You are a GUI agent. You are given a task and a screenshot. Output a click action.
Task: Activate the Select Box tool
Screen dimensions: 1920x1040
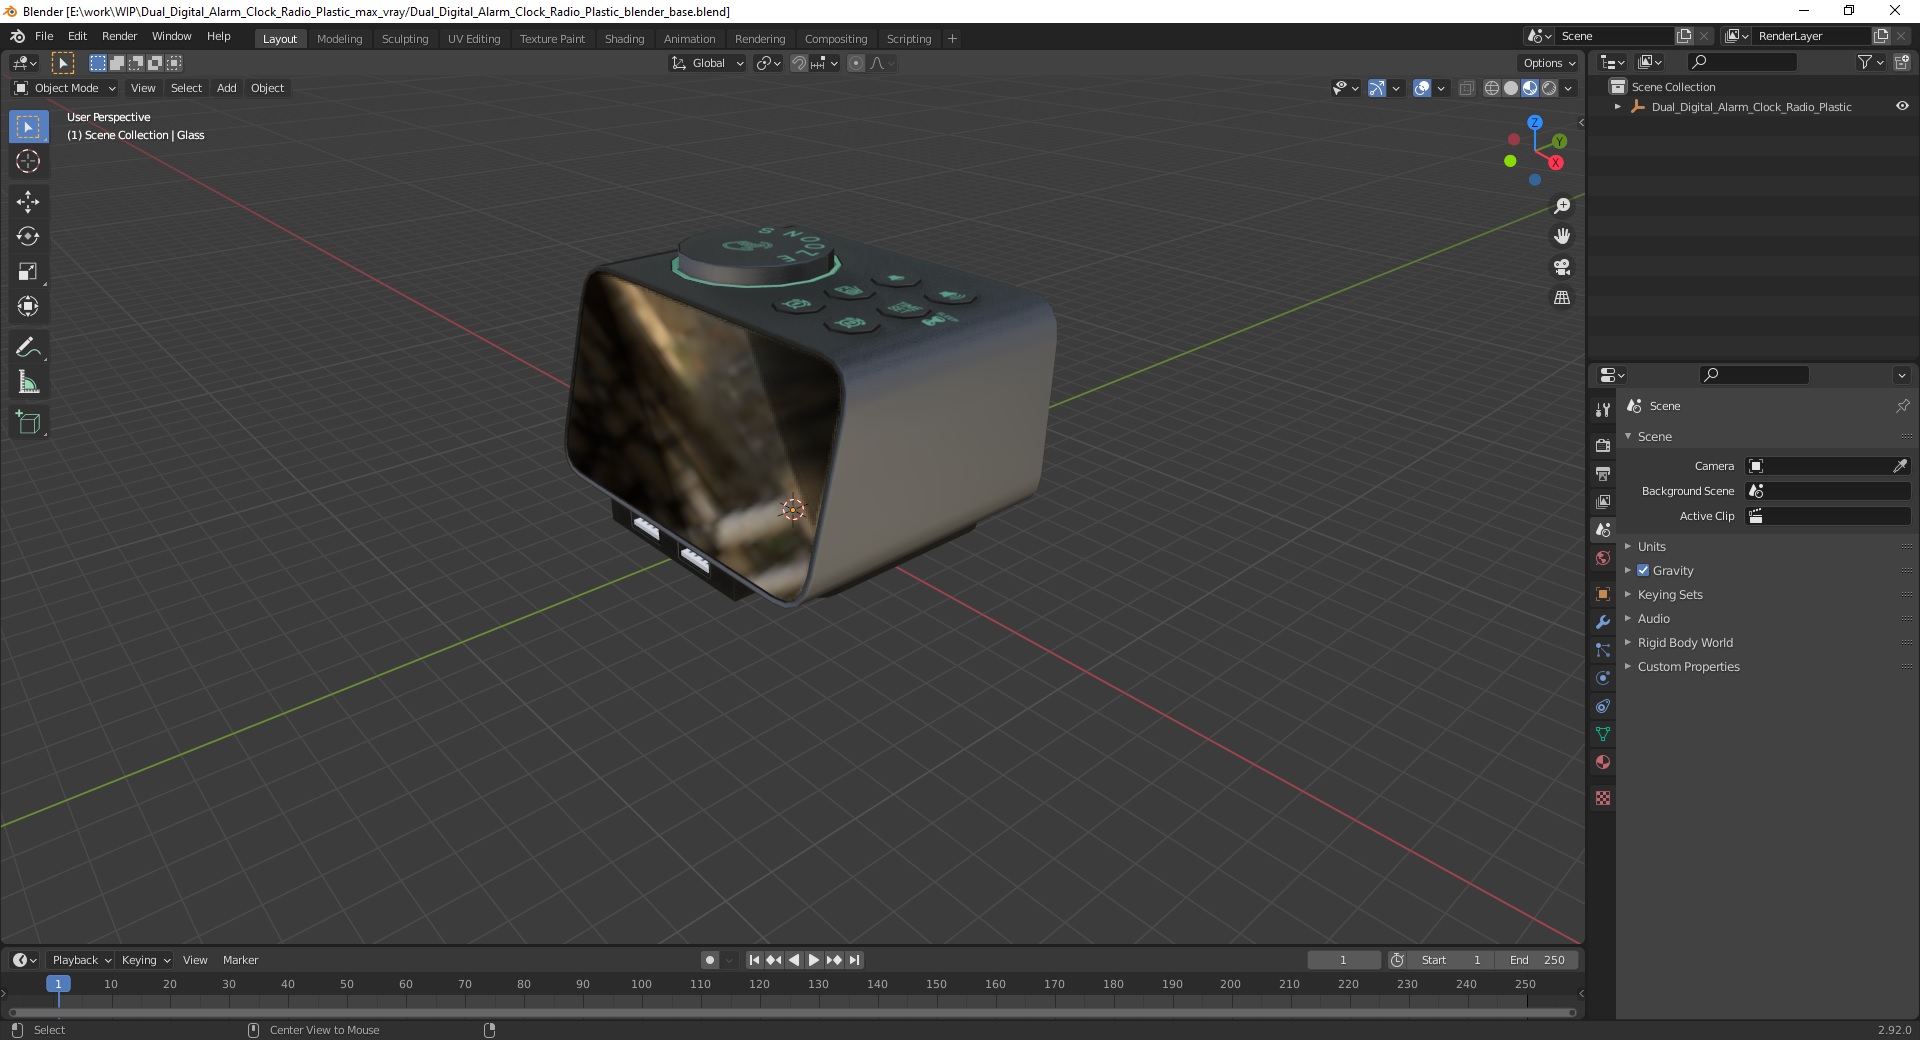[x=28, y=127]
